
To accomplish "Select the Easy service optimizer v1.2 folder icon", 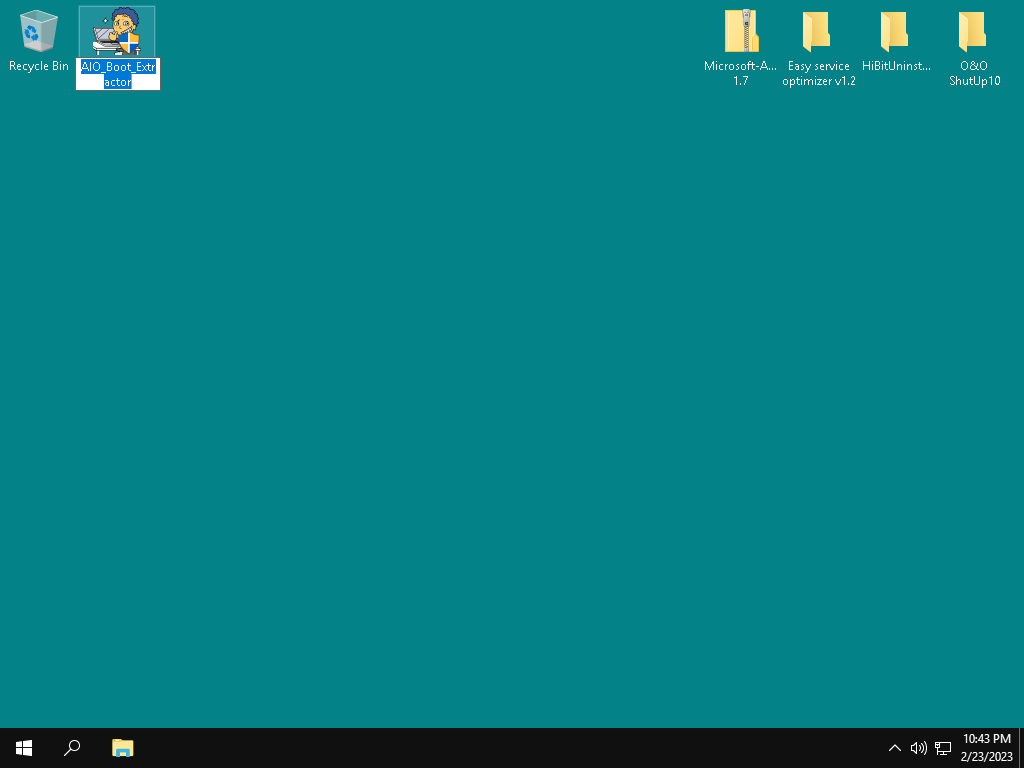I will 818,32.
